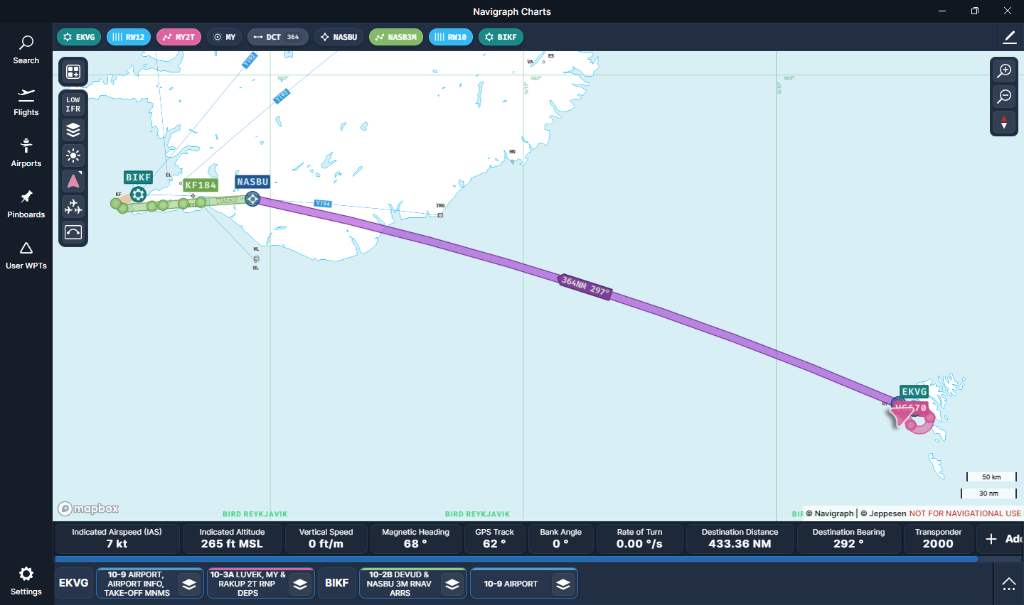Toggle the telemetry gauge panel icon
Screen dimensions: 1024x605
click(73, 232)
